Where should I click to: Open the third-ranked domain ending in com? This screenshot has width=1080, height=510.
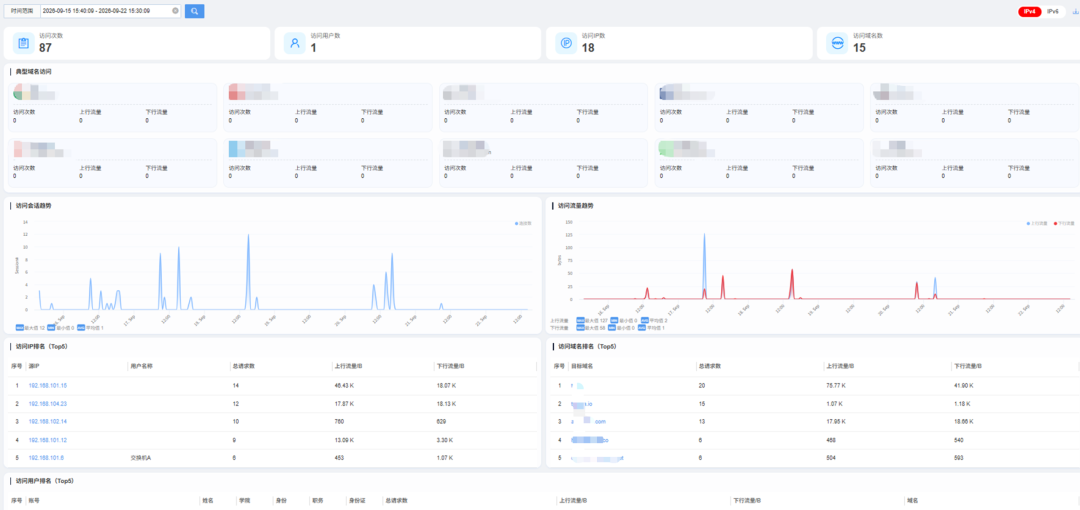tap(588, 421)
